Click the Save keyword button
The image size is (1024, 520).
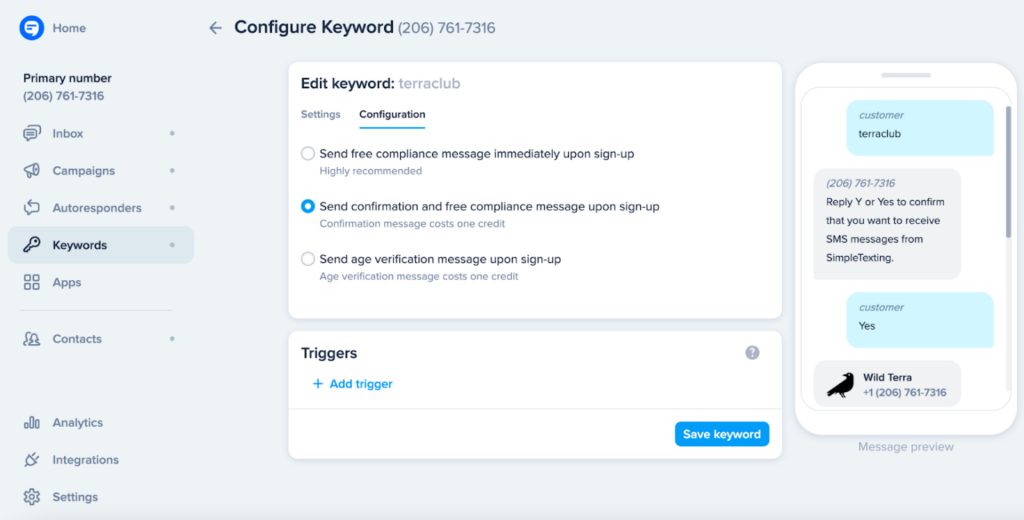pyautogui.click(x=721, y=434)
